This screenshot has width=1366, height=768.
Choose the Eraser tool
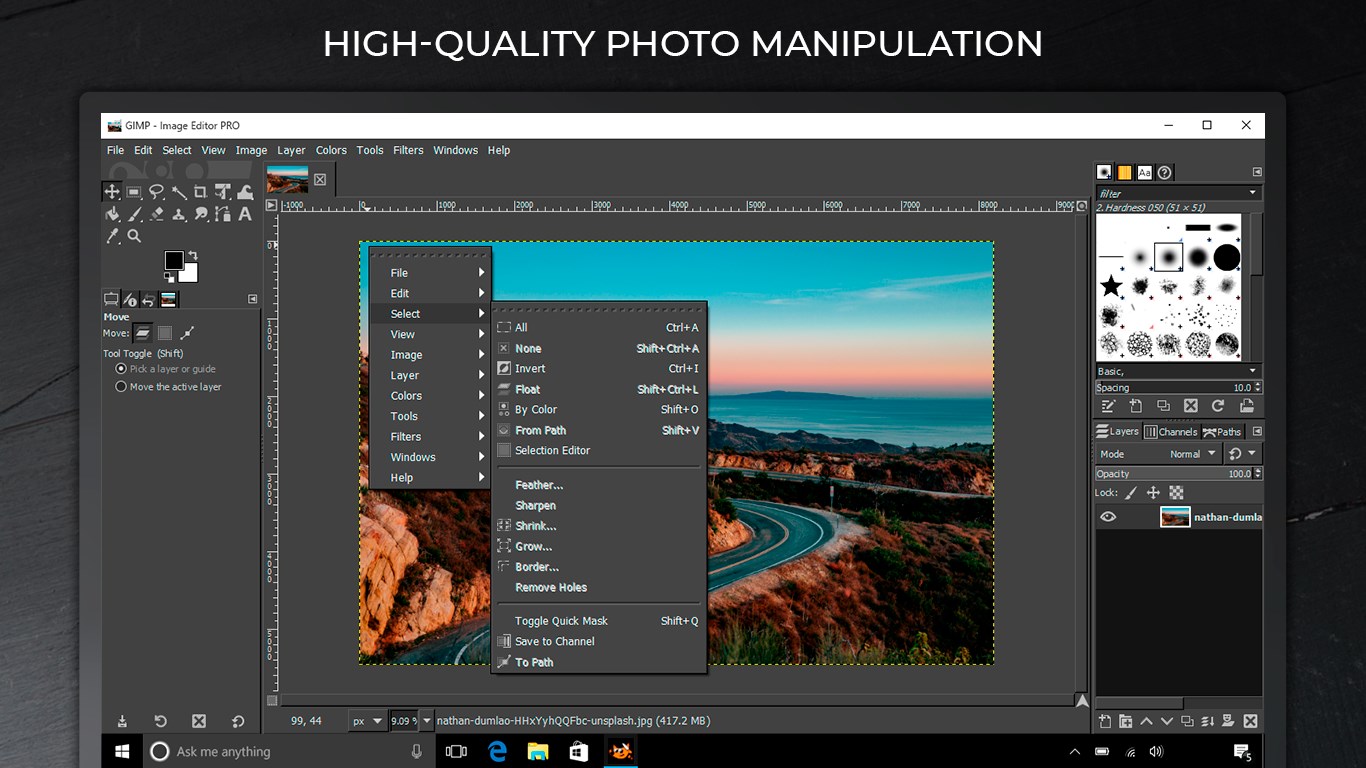[157, 214]
